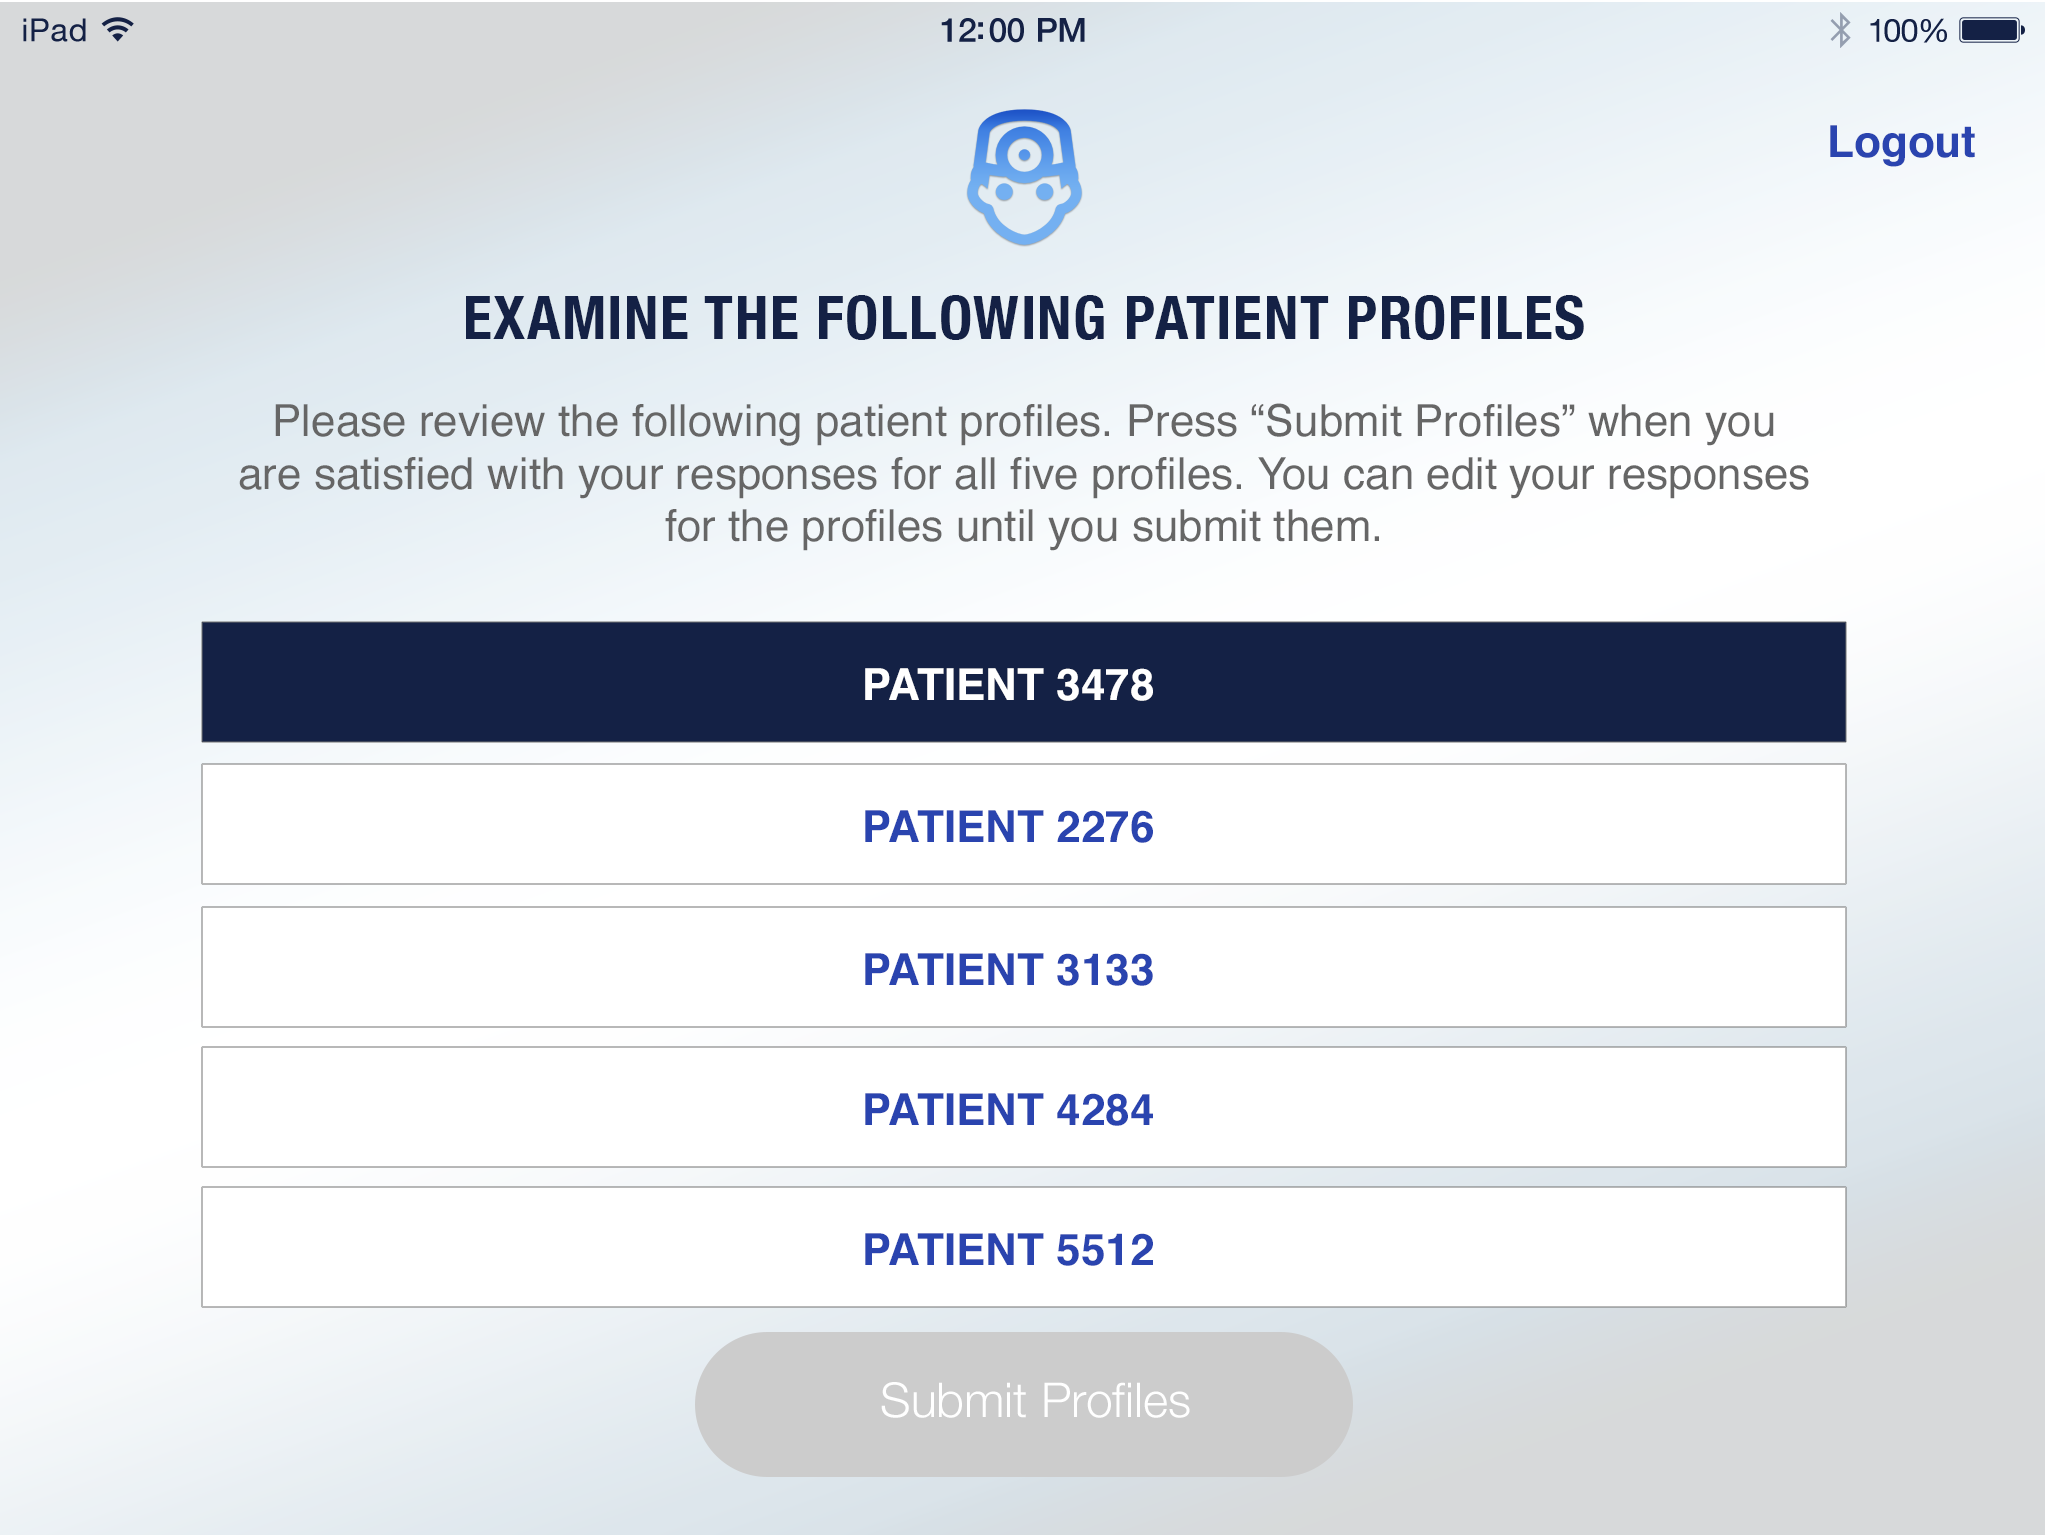Tap the Wi-Fi signal icon
This screenshot has height=1536, width=2048.
point(118,30)
